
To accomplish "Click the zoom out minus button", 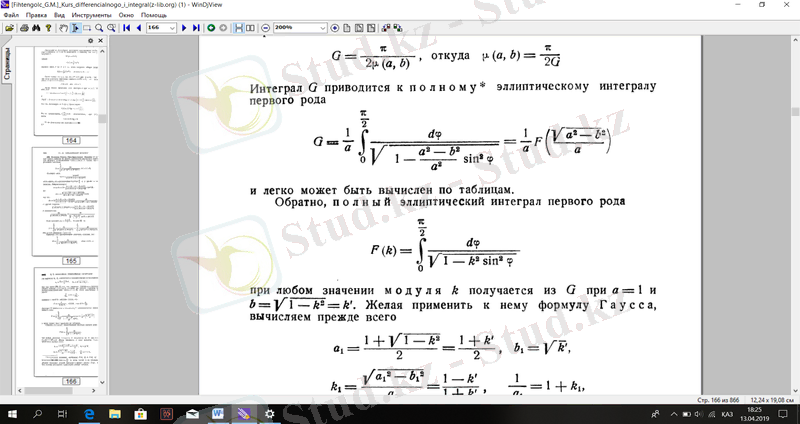I will [265, 28].
